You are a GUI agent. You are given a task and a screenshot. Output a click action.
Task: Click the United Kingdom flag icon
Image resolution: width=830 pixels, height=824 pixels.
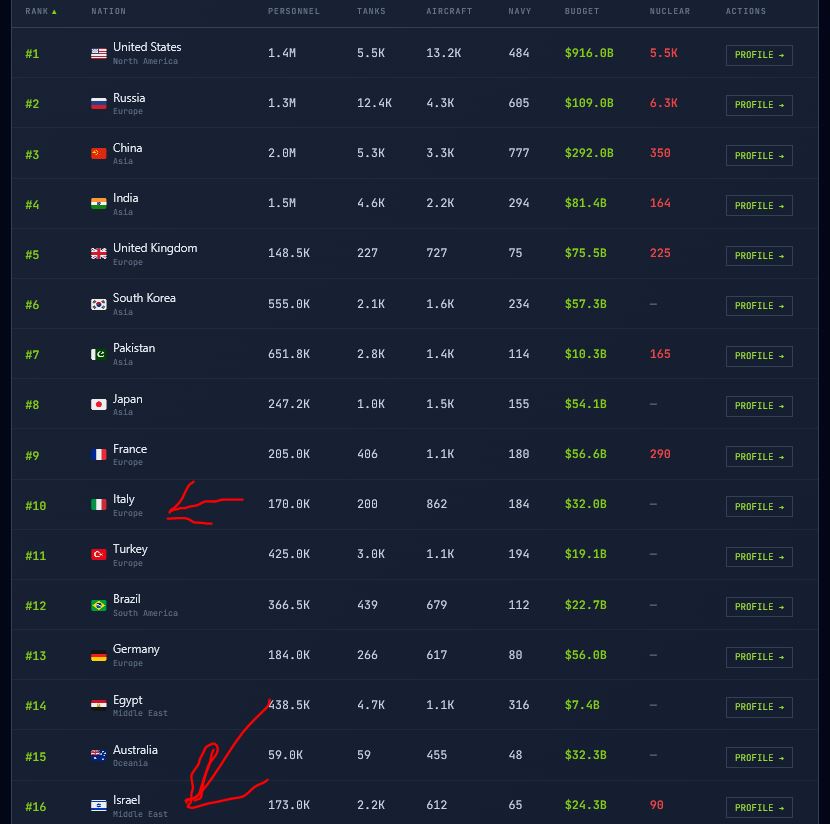pyautogui.click(x=98, y=254)
